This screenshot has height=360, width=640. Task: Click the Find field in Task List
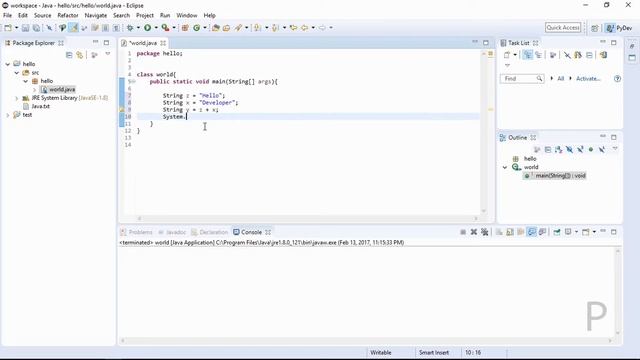522,78
